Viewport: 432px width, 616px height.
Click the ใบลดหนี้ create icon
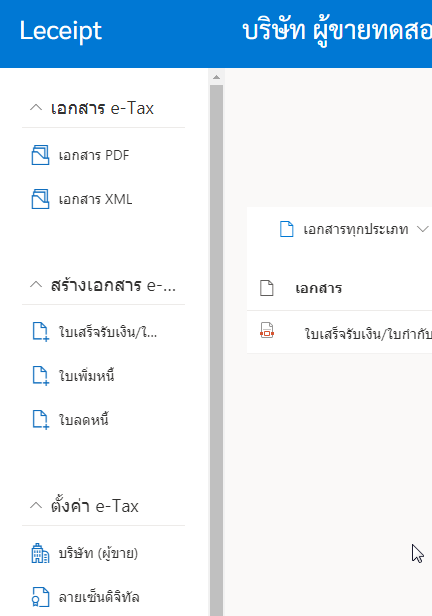pyautogui.click(x=40, y=420)
